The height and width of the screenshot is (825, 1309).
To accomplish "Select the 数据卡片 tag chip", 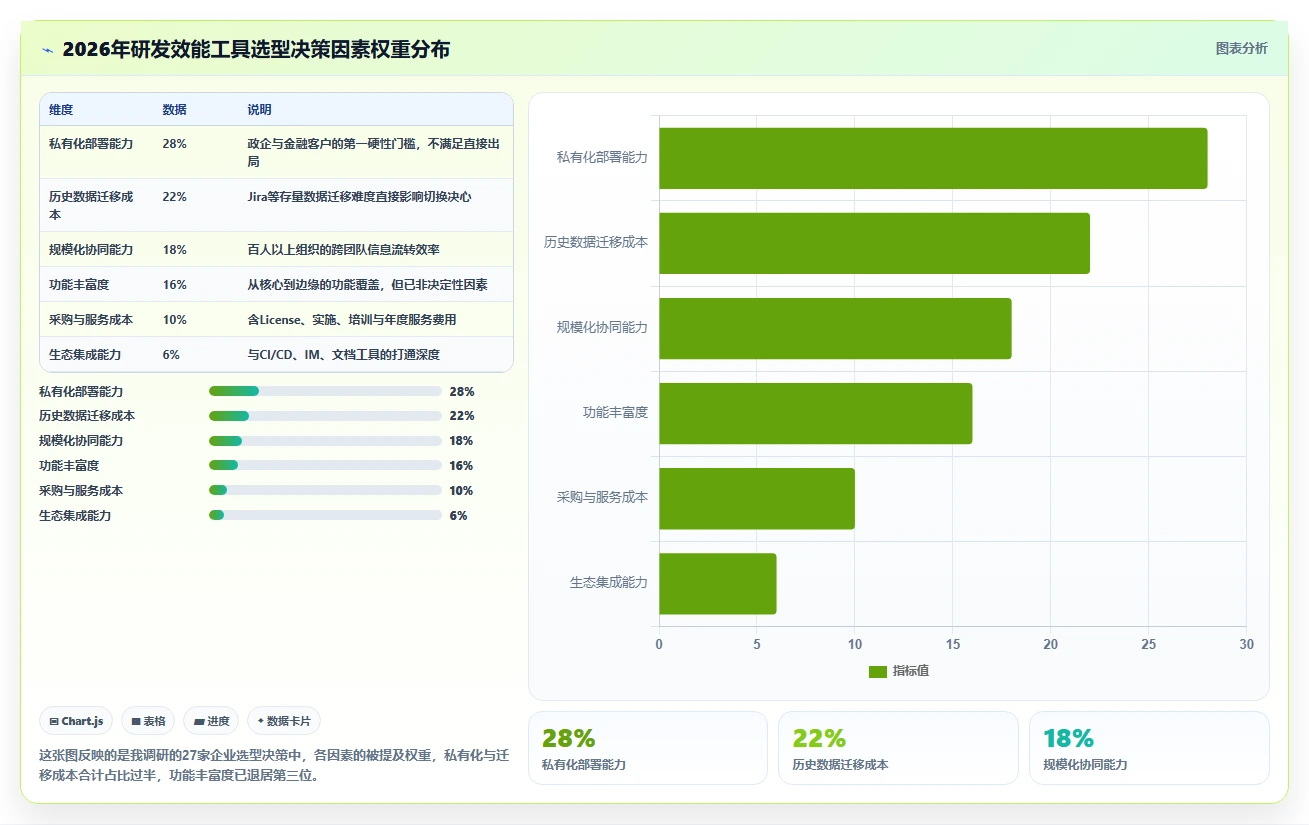I will 284,721.
